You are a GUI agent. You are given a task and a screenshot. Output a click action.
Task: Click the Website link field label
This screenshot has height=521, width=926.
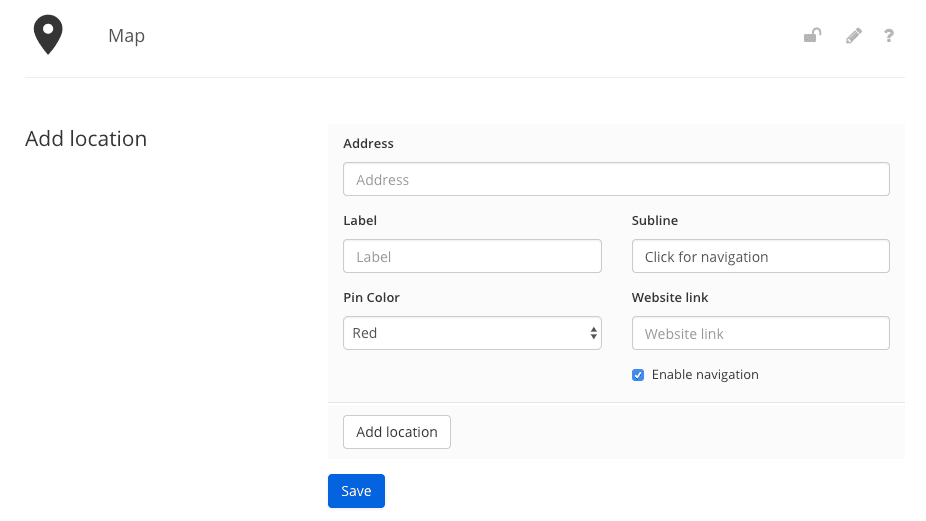coord(670,297)
